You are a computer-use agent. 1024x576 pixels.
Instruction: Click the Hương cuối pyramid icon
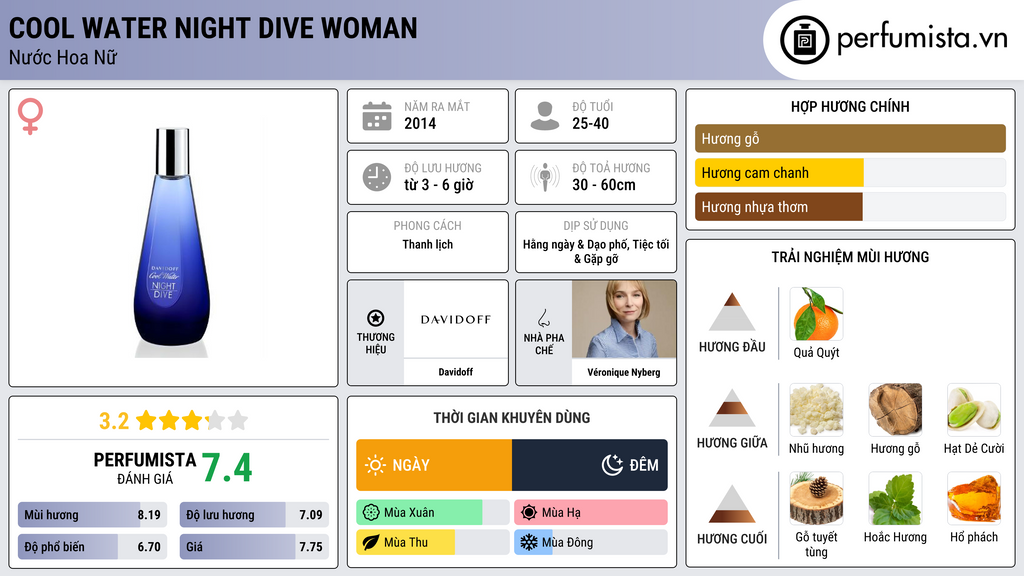tap(732, 504)
